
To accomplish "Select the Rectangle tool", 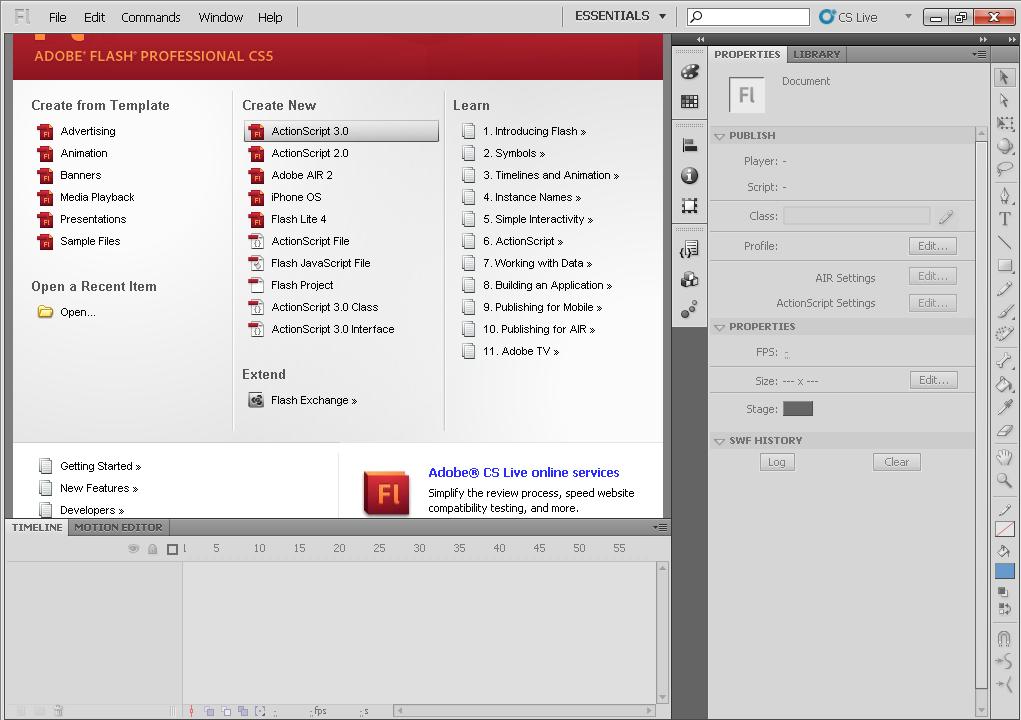I will [x=1005, y=265].
